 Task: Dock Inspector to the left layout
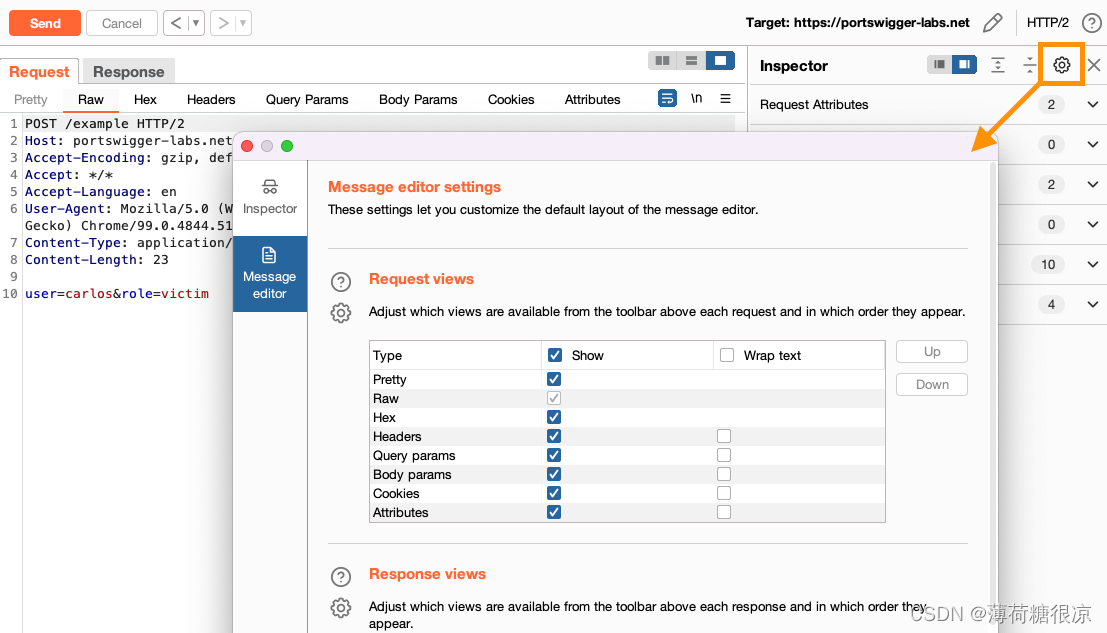[939, 64]
